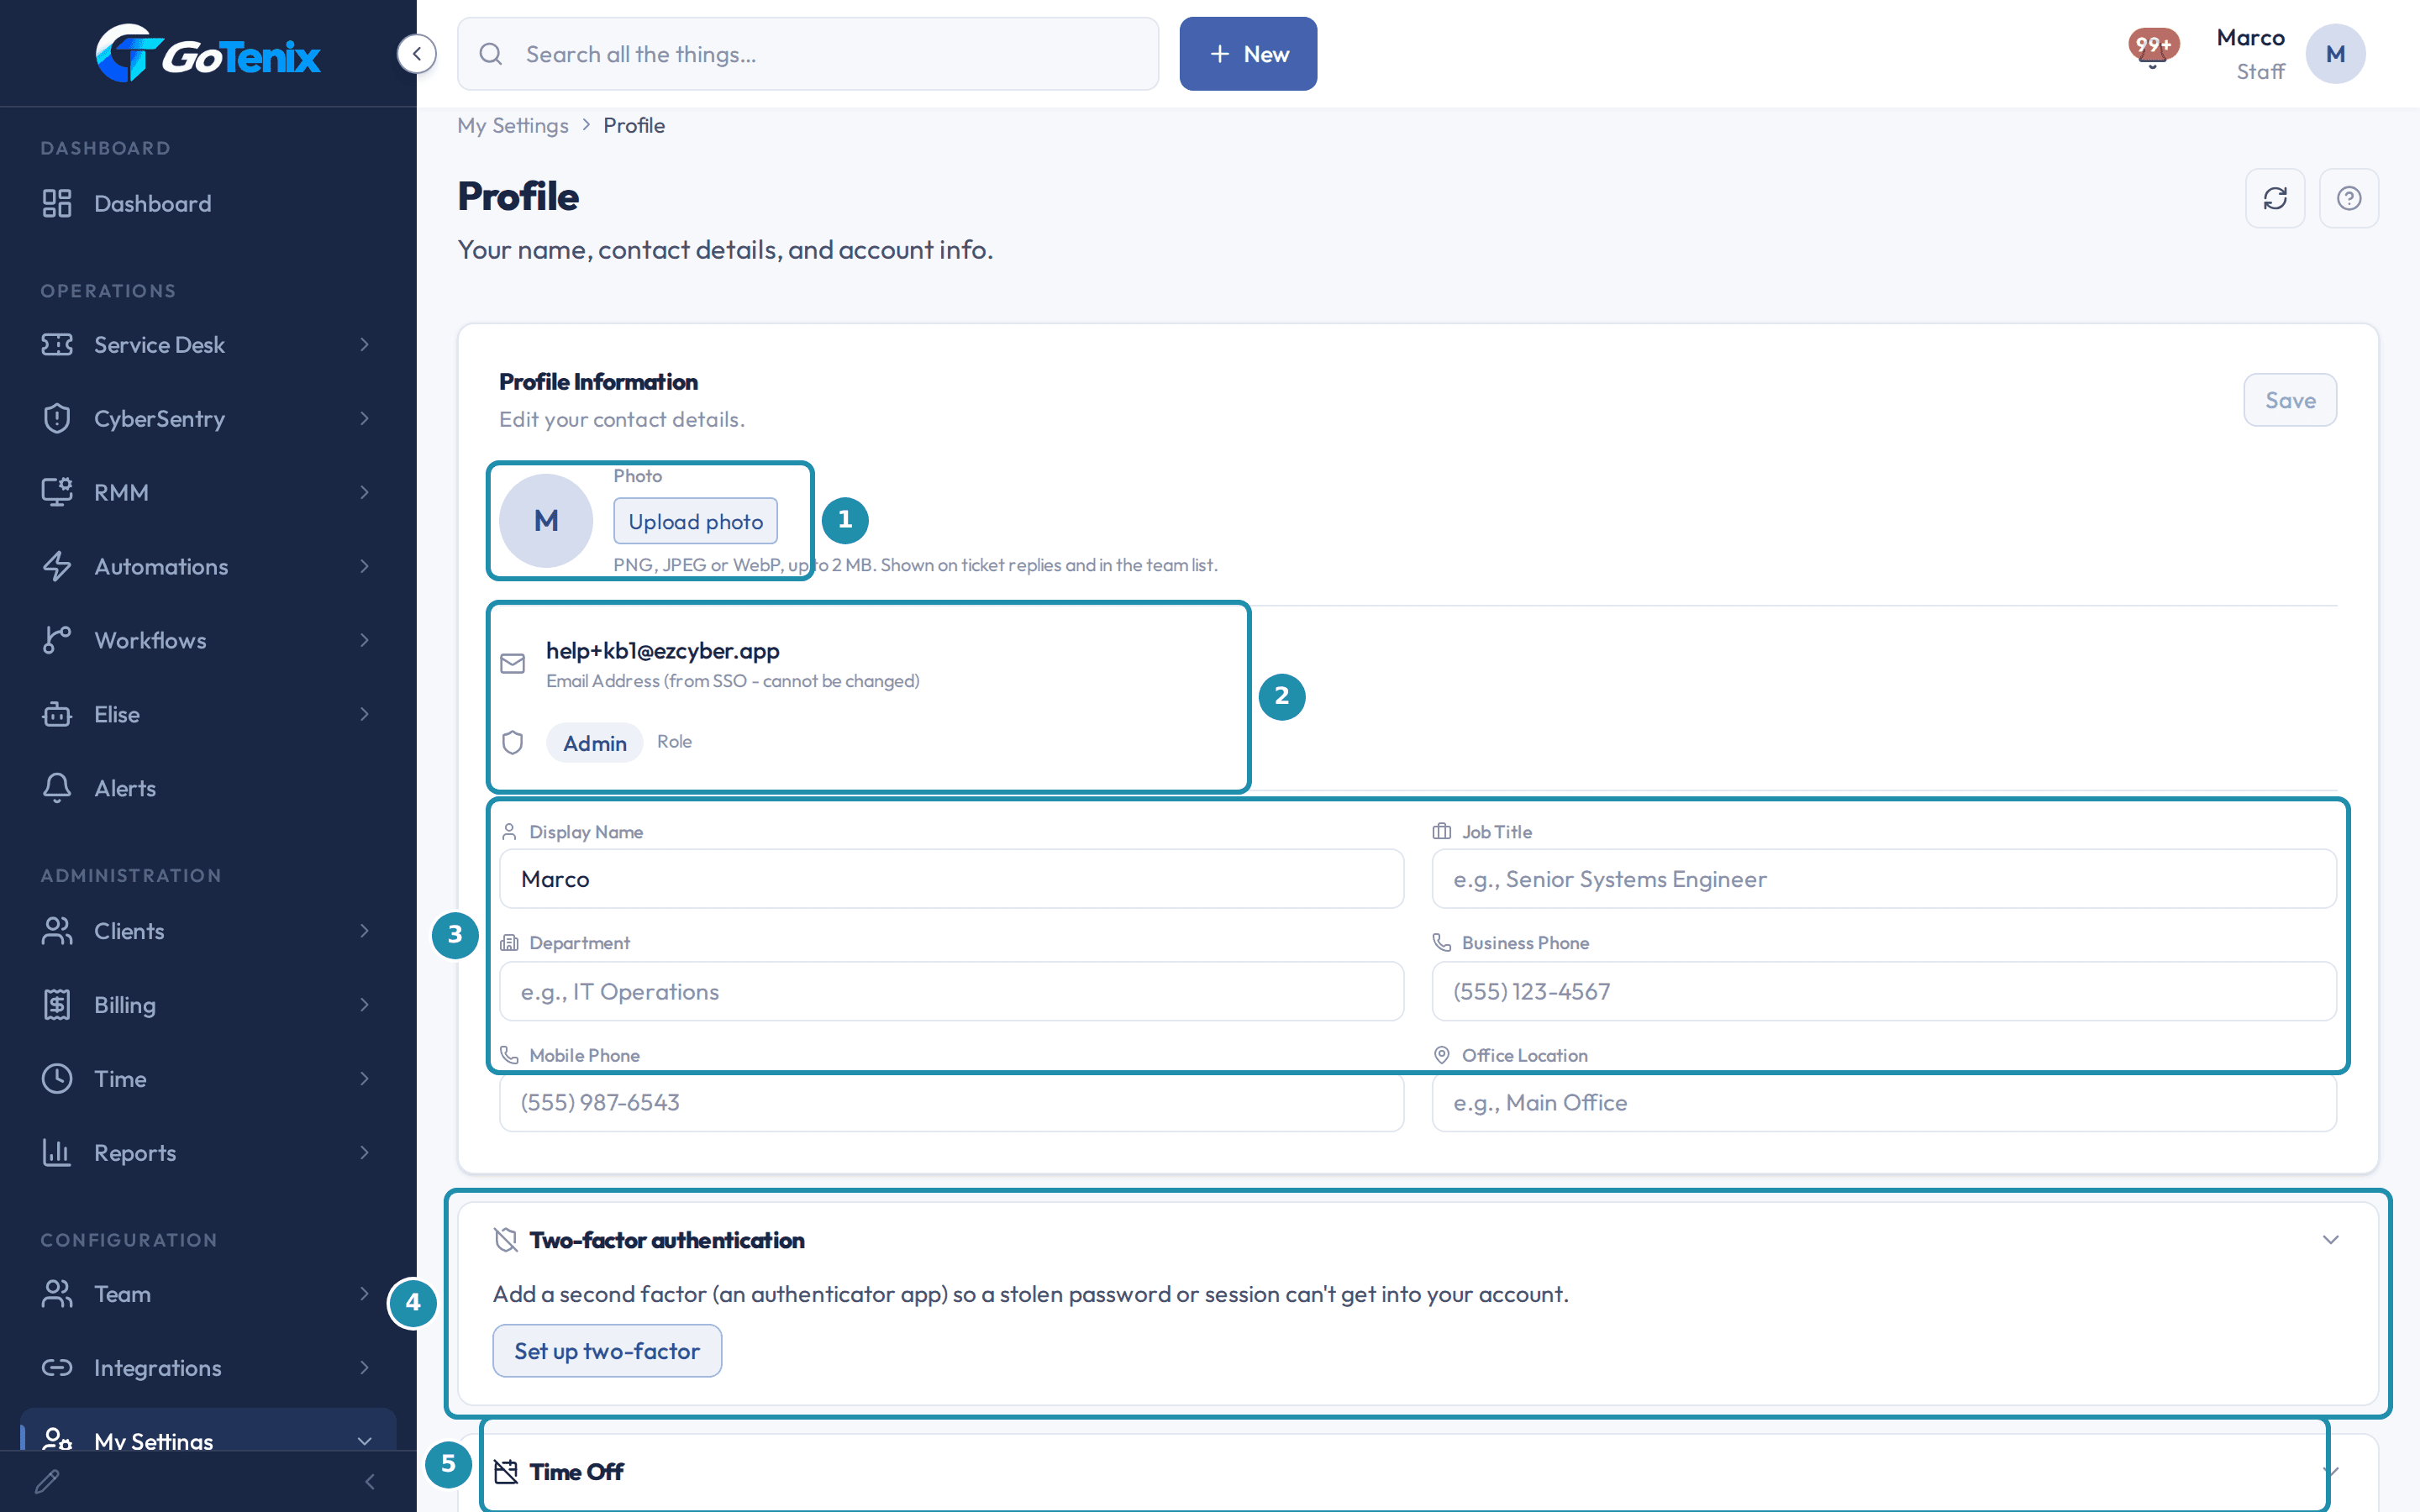The image size is (2420, 1512).
Task: Click the Upload photo button
Action: (x=695, y=521)
